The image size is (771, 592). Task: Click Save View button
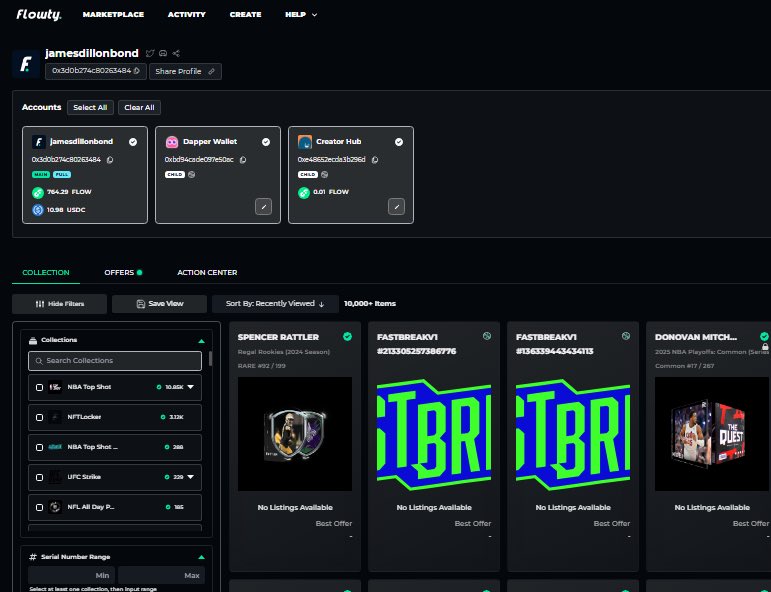point(159,304)
